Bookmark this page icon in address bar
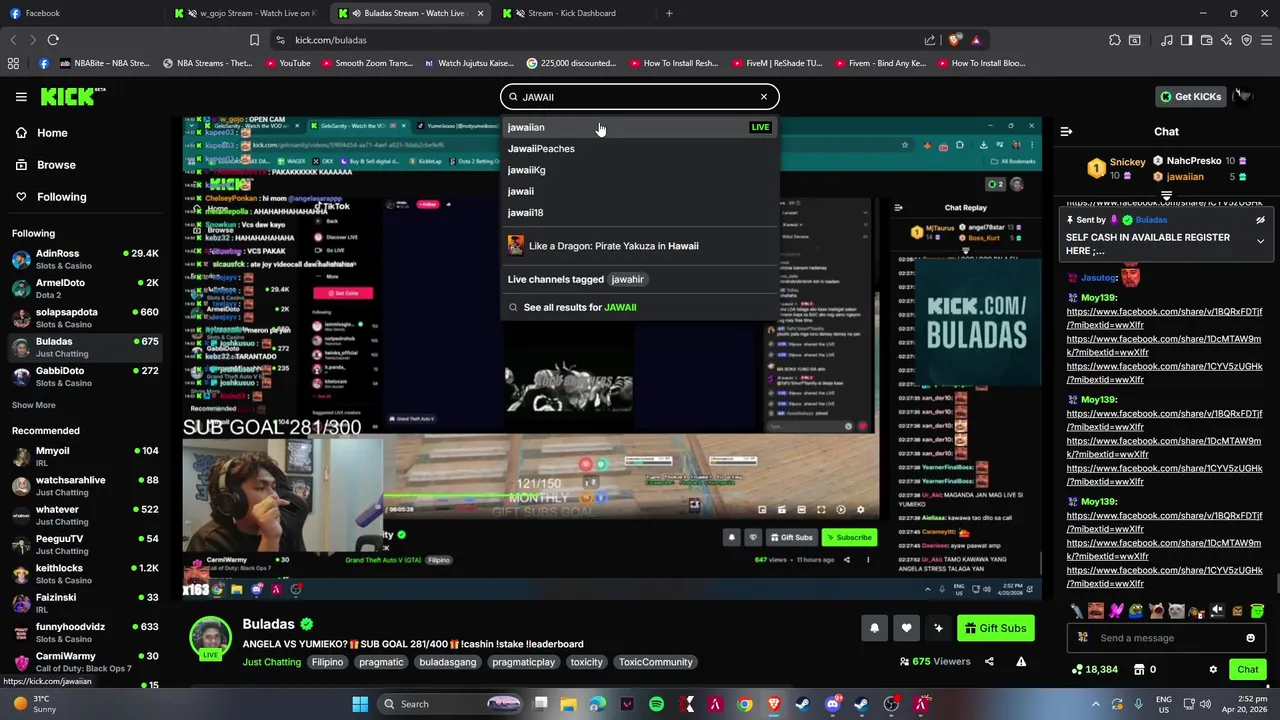This screenshot has width=1280, height=720. [254, 40]
